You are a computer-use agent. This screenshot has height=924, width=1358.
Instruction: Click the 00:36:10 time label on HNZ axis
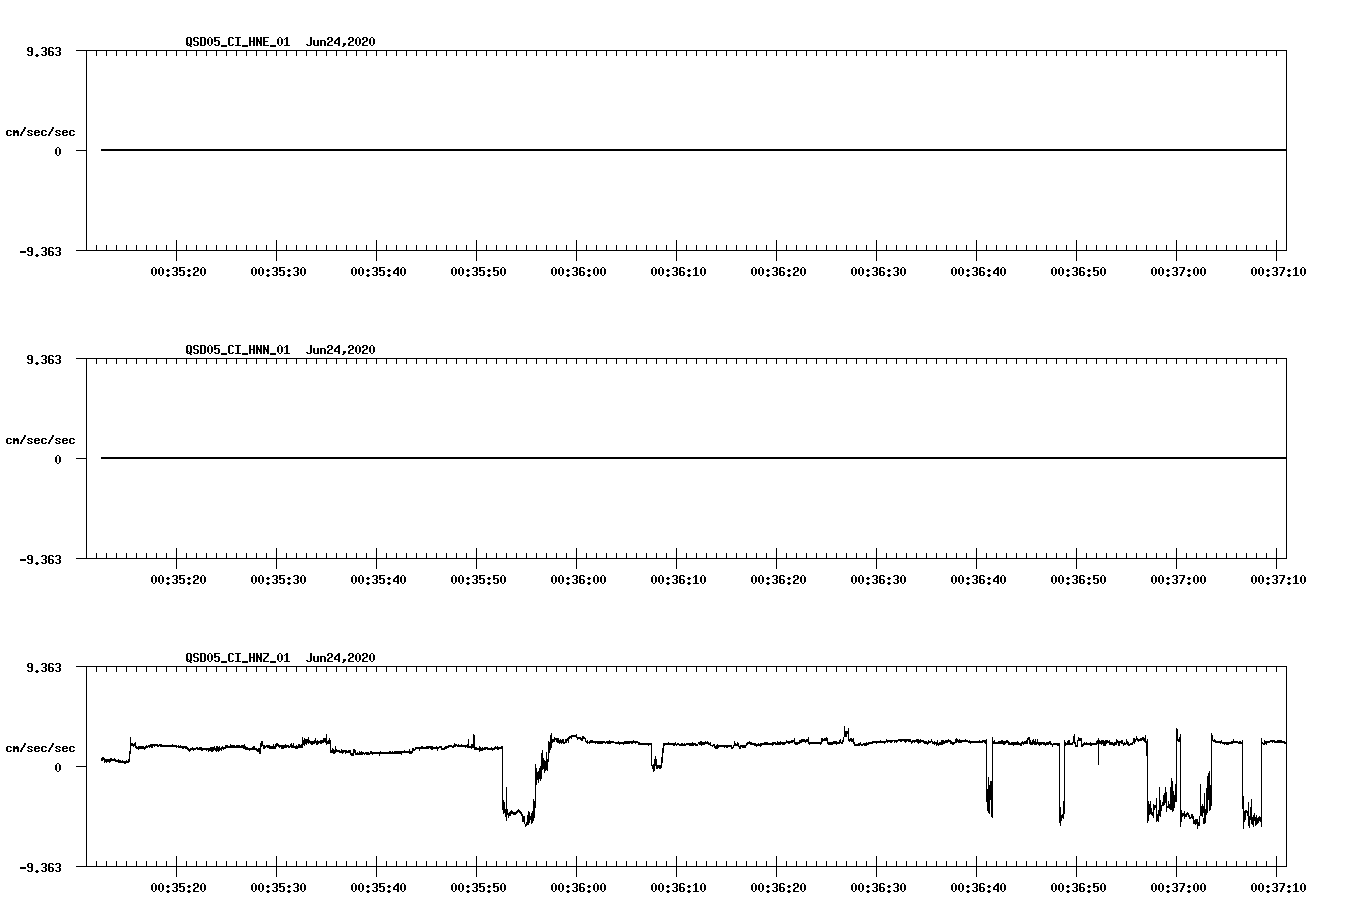click(678, 887)
